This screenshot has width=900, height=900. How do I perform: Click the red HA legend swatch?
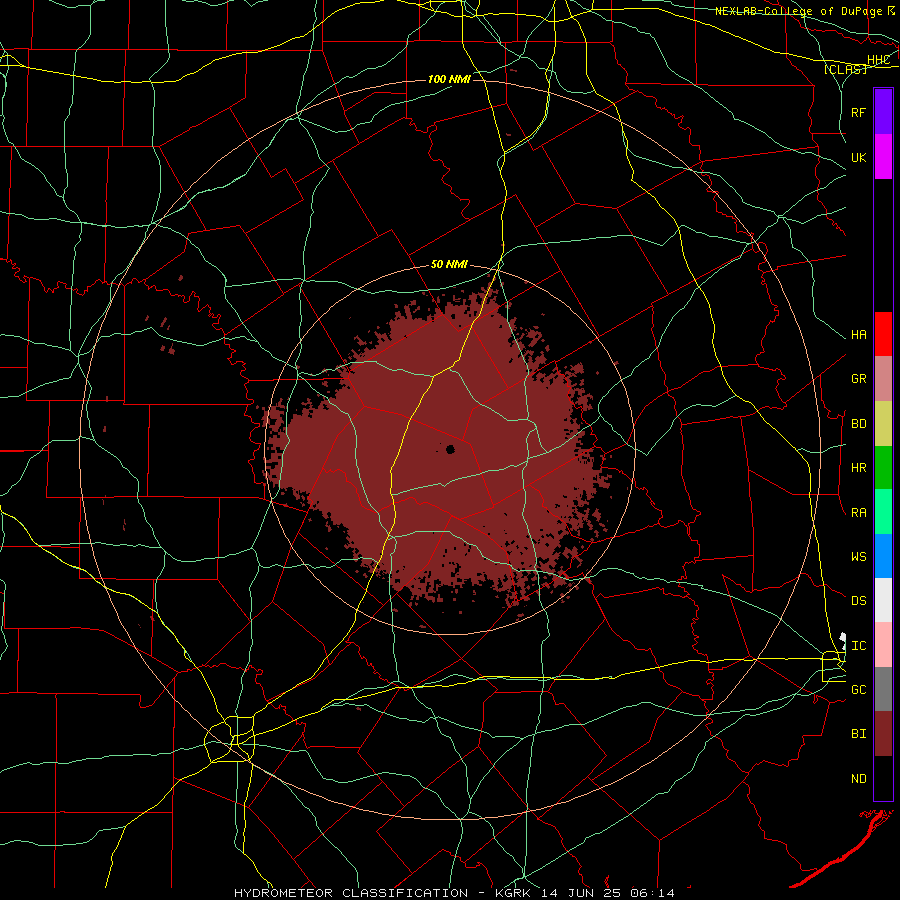coord(883,334)
